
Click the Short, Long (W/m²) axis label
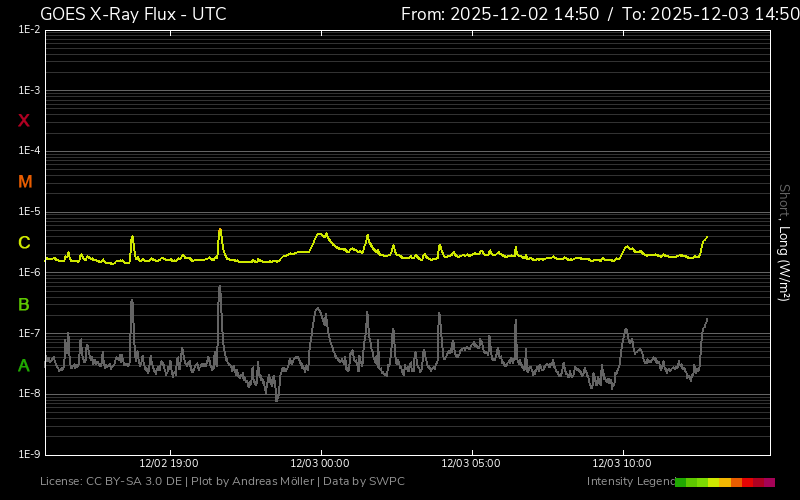[785, 242]
